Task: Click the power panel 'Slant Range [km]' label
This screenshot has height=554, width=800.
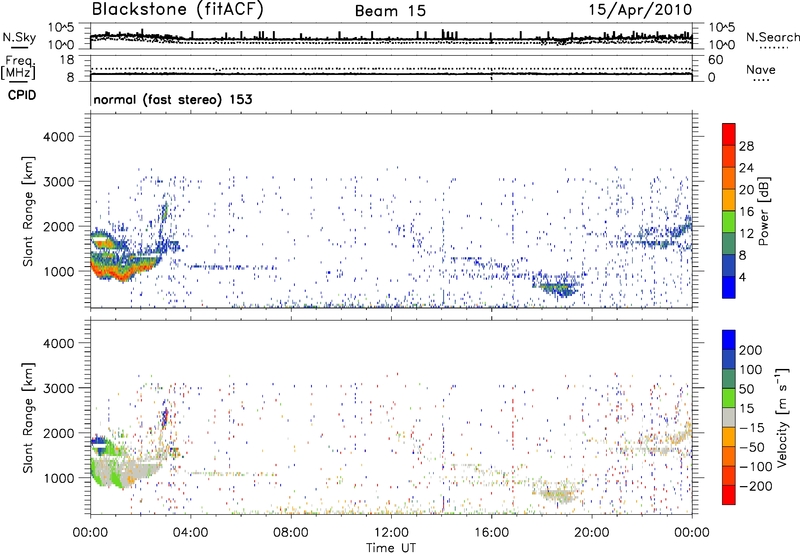Action: pos(28,211)
